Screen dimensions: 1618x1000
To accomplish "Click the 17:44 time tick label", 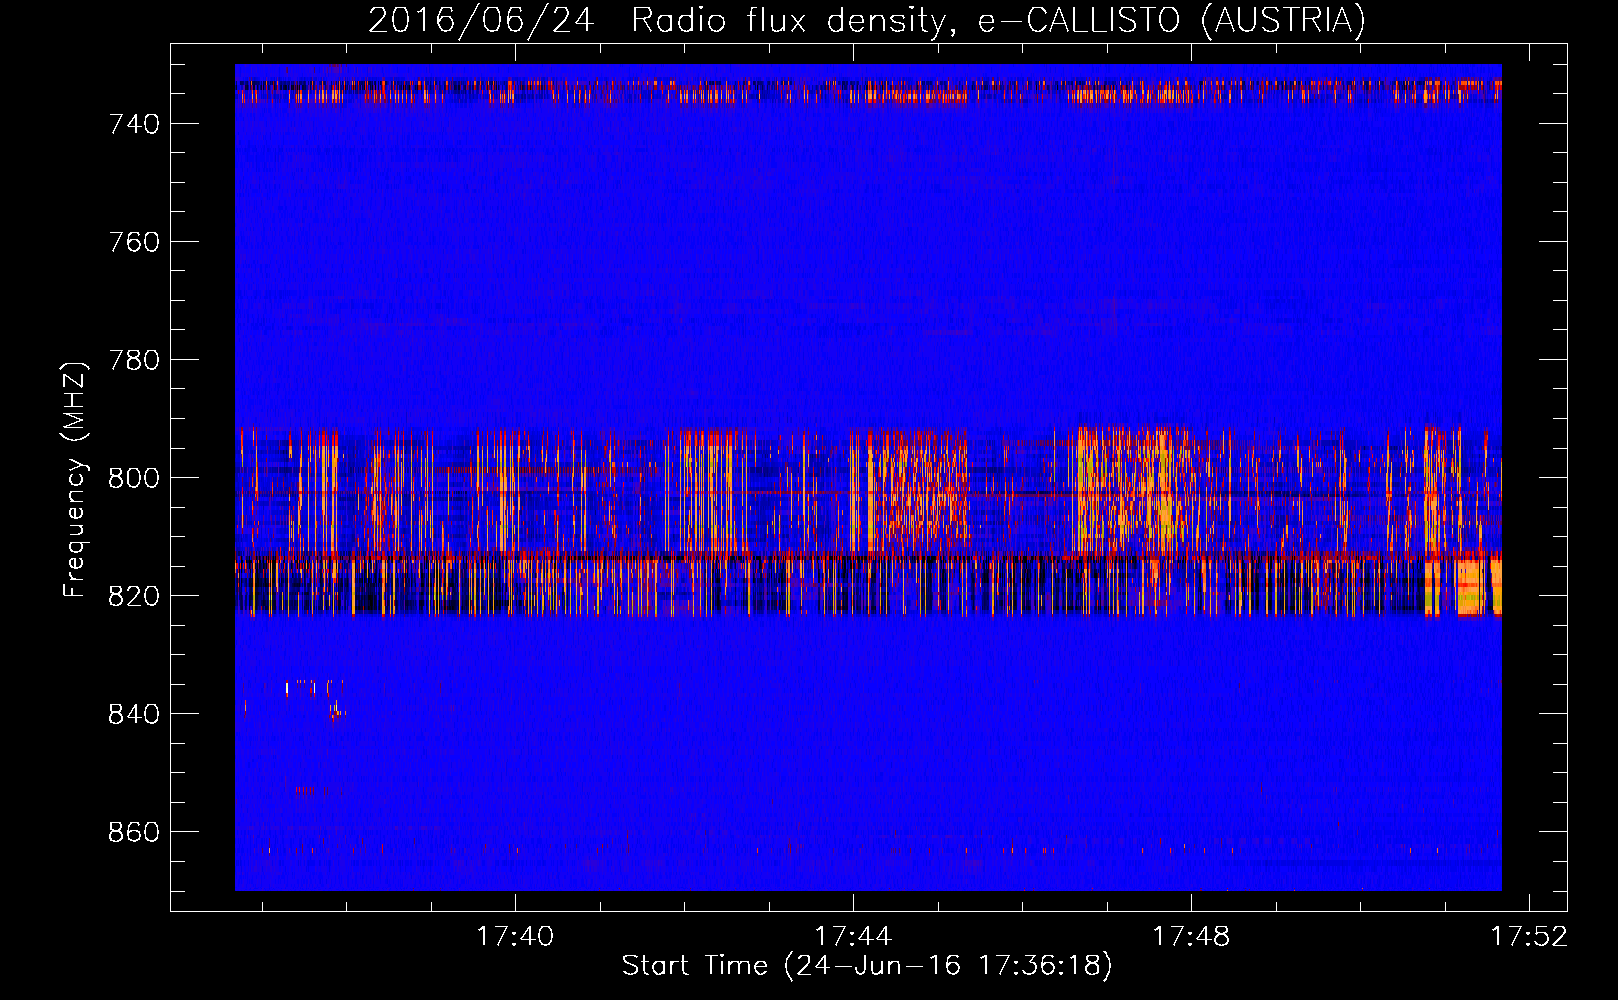I will [x=853, y=937].
